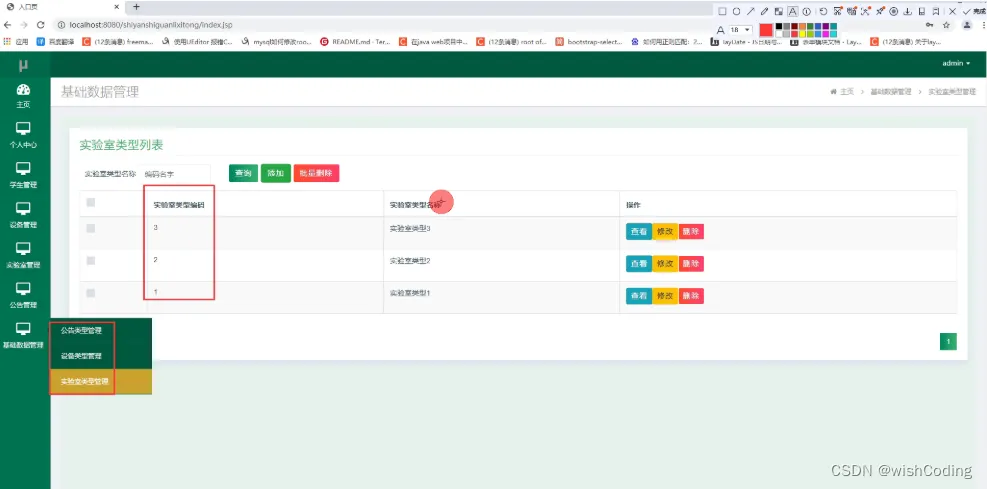Click the green 添加 button
Screen dimensions: 987x489
pyautogui.click(x=276, y=173)
